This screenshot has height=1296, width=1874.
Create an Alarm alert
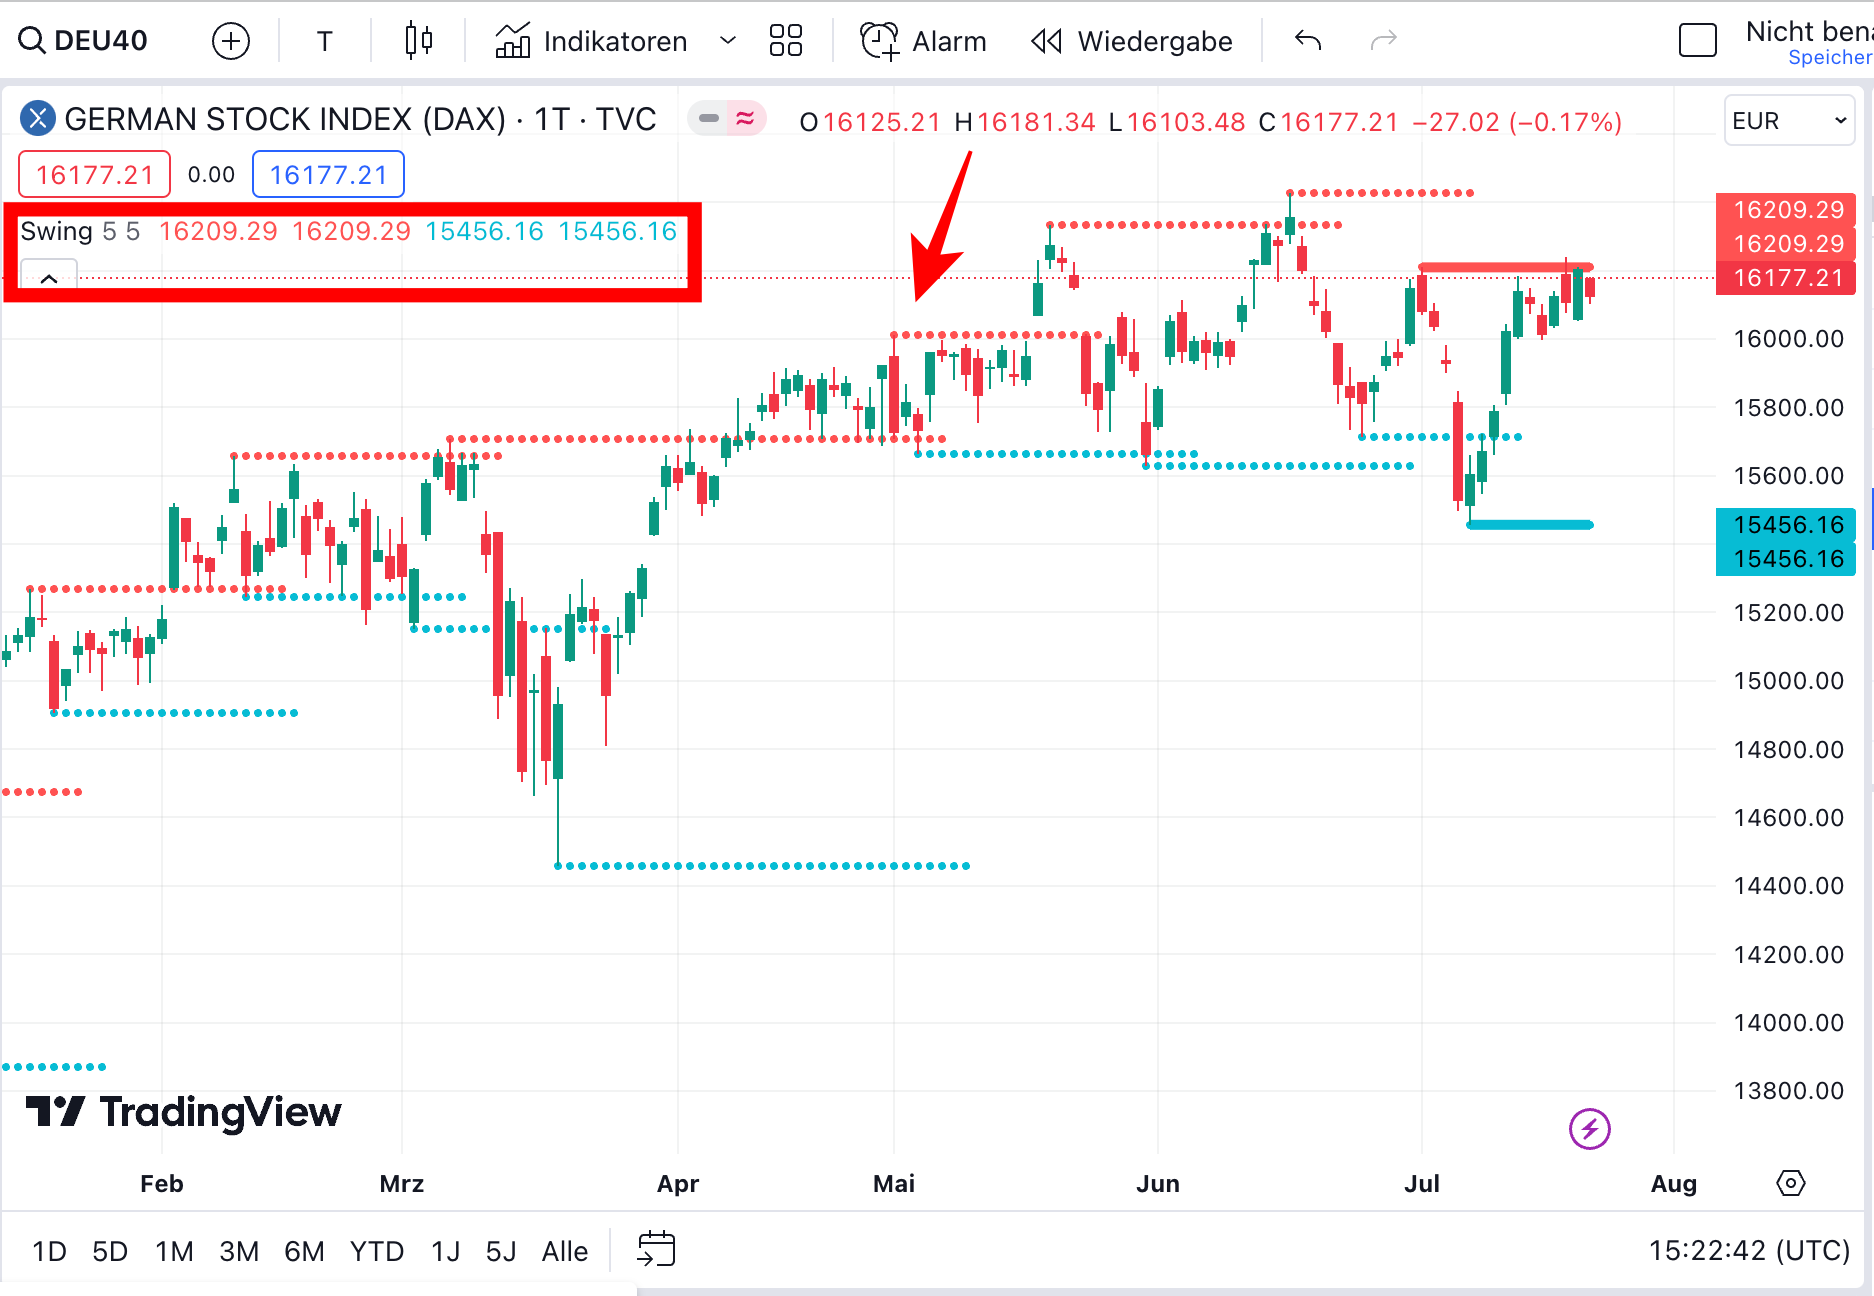point(923,41)
